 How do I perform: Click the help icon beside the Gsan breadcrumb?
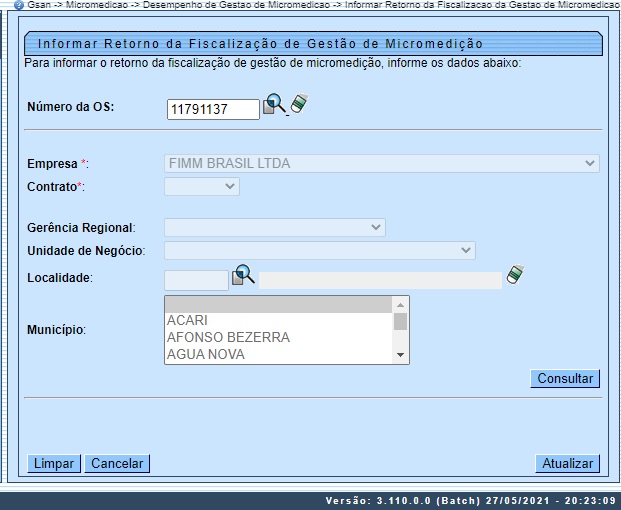tap(19, 5)
